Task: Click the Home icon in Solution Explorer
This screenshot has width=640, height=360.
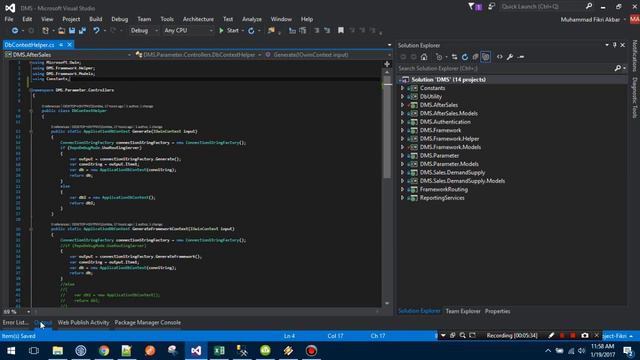Action: [424, 57]
